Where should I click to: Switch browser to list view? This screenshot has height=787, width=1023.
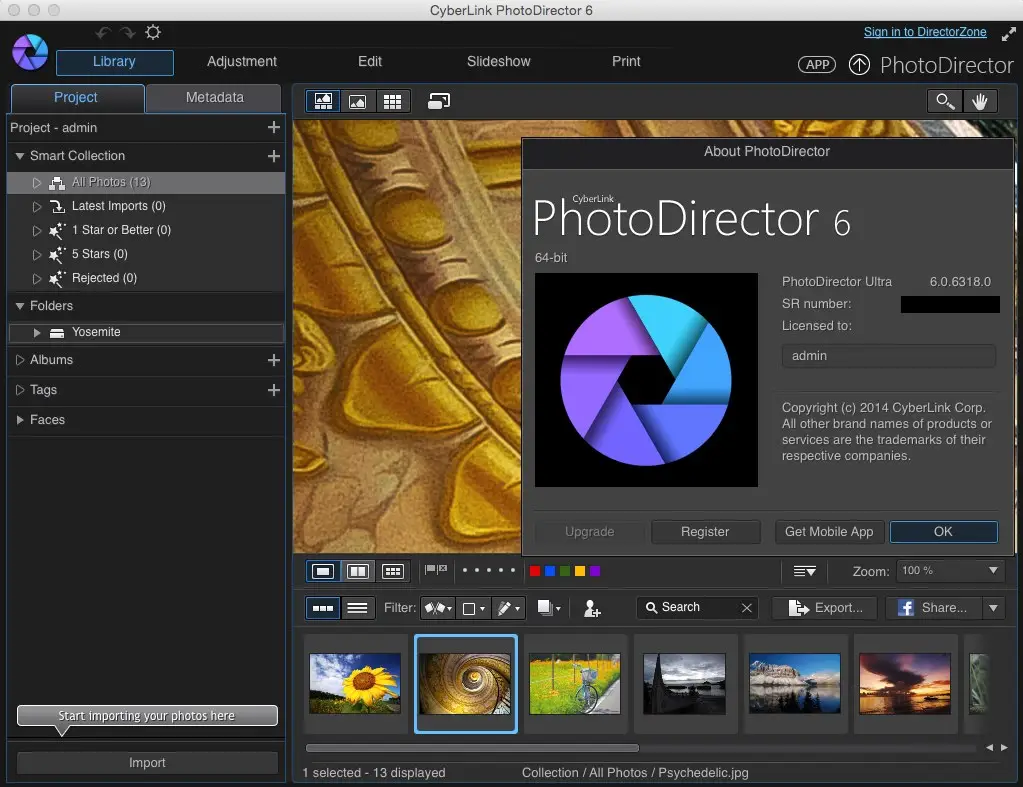point(358,608)
